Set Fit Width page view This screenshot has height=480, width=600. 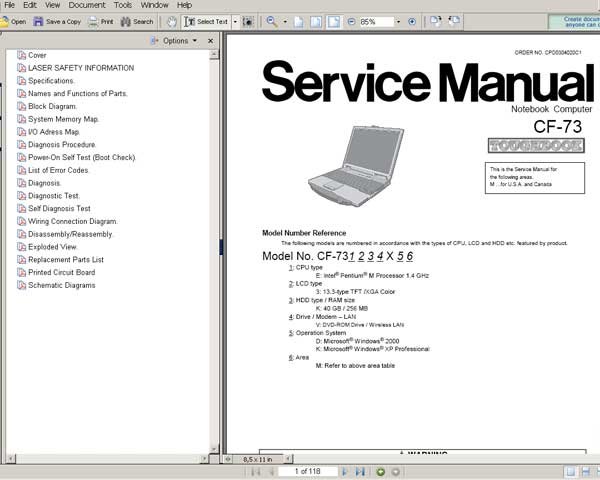334,22
